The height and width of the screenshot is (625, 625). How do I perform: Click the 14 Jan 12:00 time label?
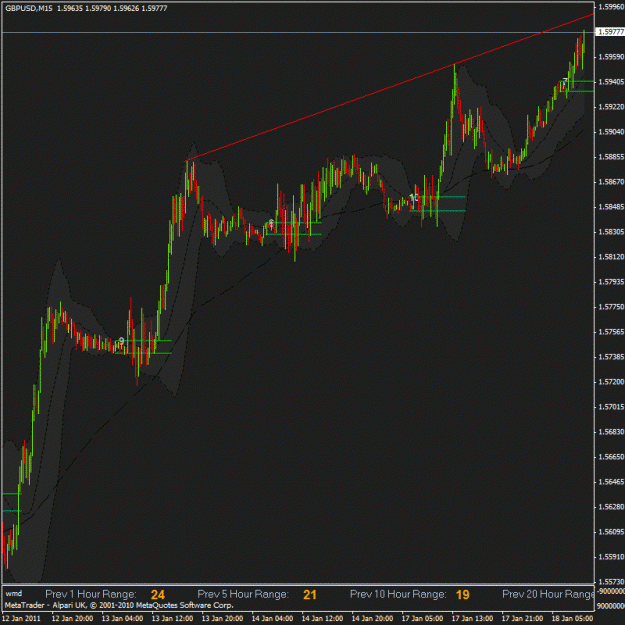pyautogui.click(x=322, y=619)
